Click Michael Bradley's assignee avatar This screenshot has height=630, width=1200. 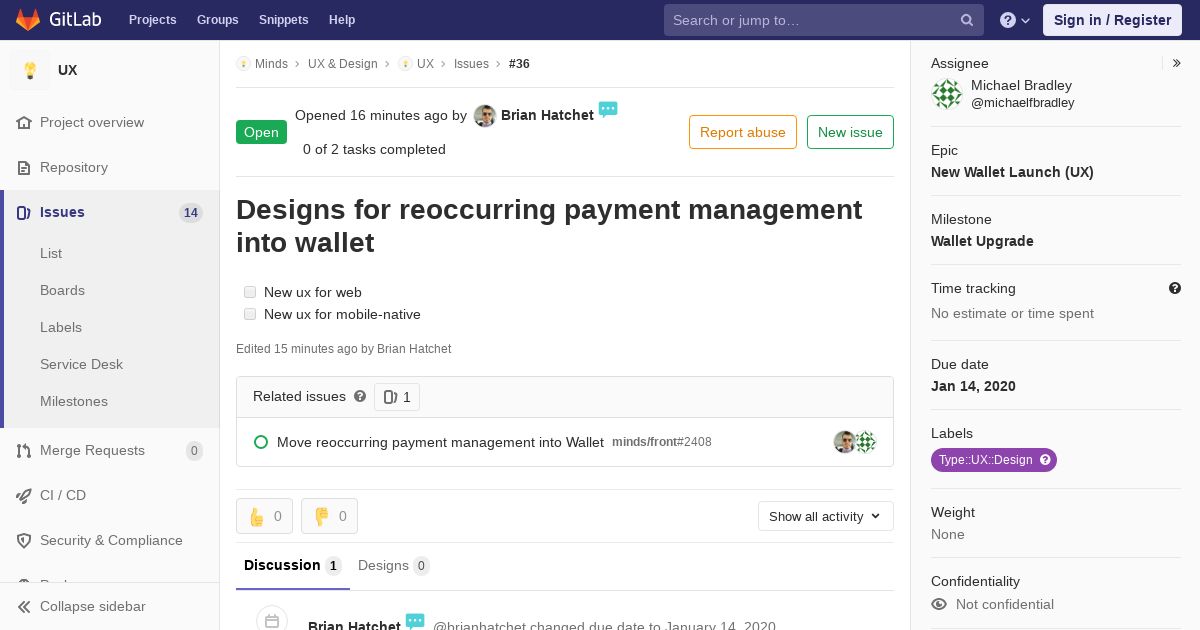point(947,94)
